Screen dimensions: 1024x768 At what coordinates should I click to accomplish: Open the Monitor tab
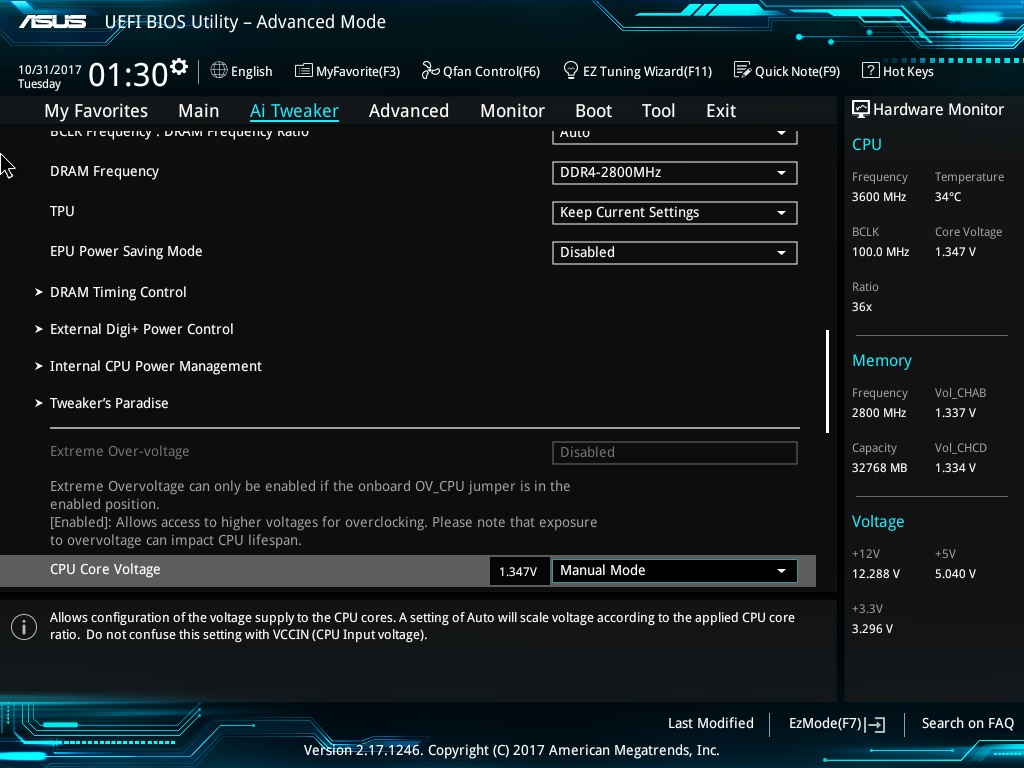tap(512, 111)
